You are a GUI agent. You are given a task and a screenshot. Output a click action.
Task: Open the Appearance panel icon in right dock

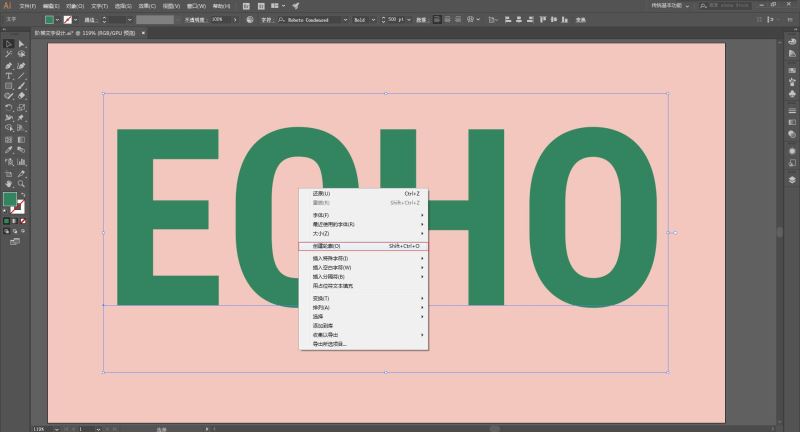click(x=792, y=151)
